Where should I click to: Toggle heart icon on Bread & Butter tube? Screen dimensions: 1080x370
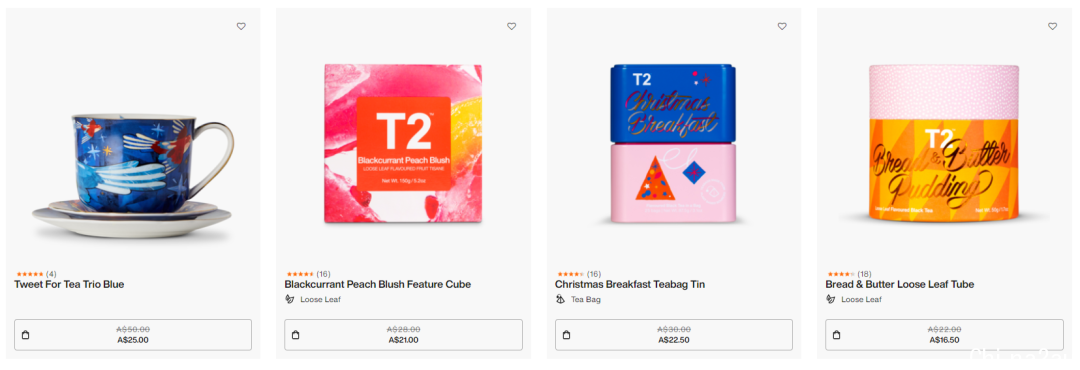pos(1052,26)
